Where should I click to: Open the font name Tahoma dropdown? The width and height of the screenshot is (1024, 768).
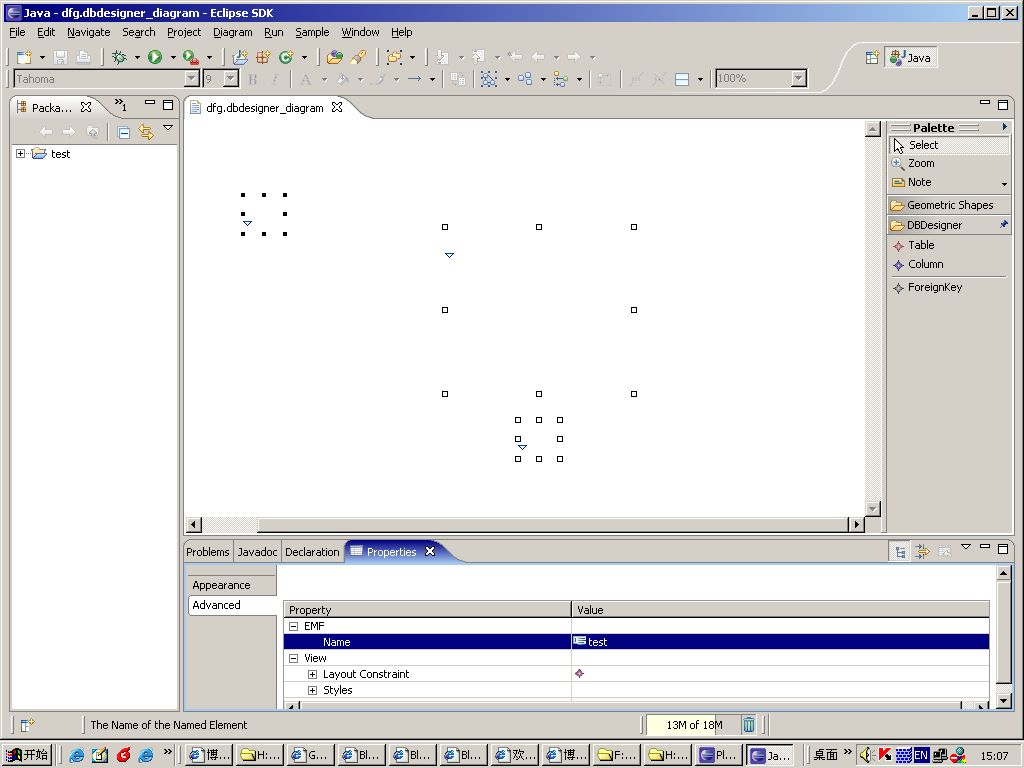[x=191, y=79]
